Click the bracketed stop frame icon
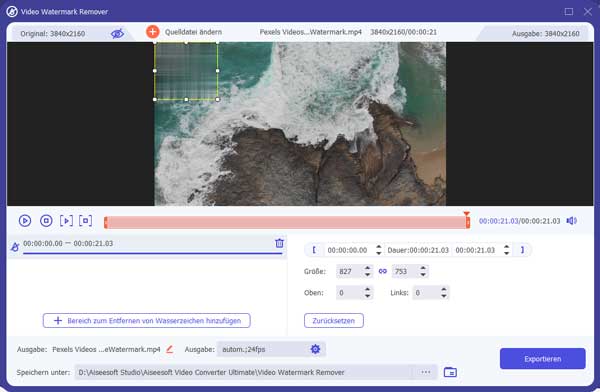600x392 pixels. tap(85, 221)
